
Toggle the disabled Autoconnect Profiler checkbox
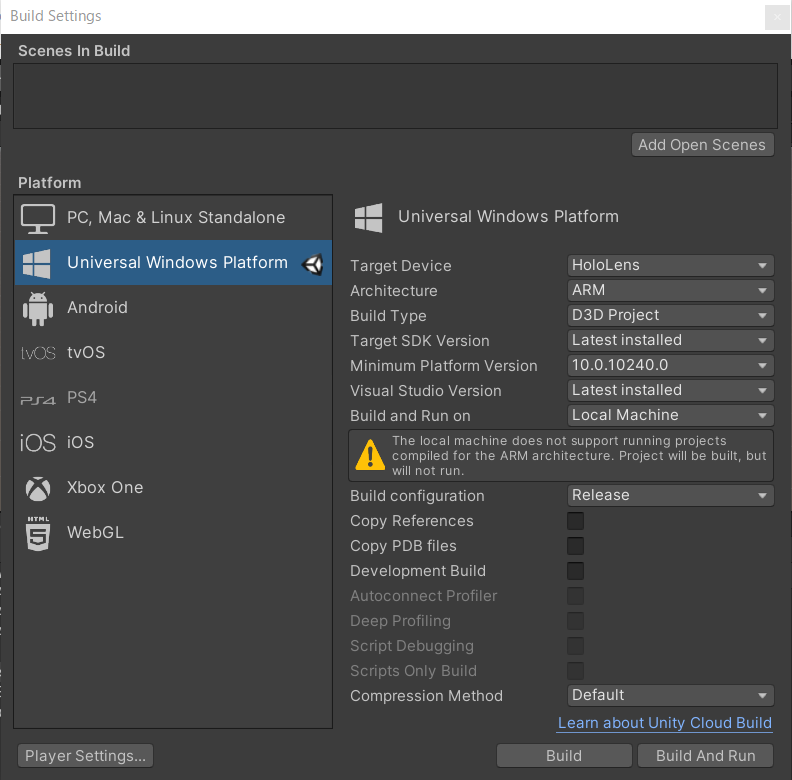(575, 596)
